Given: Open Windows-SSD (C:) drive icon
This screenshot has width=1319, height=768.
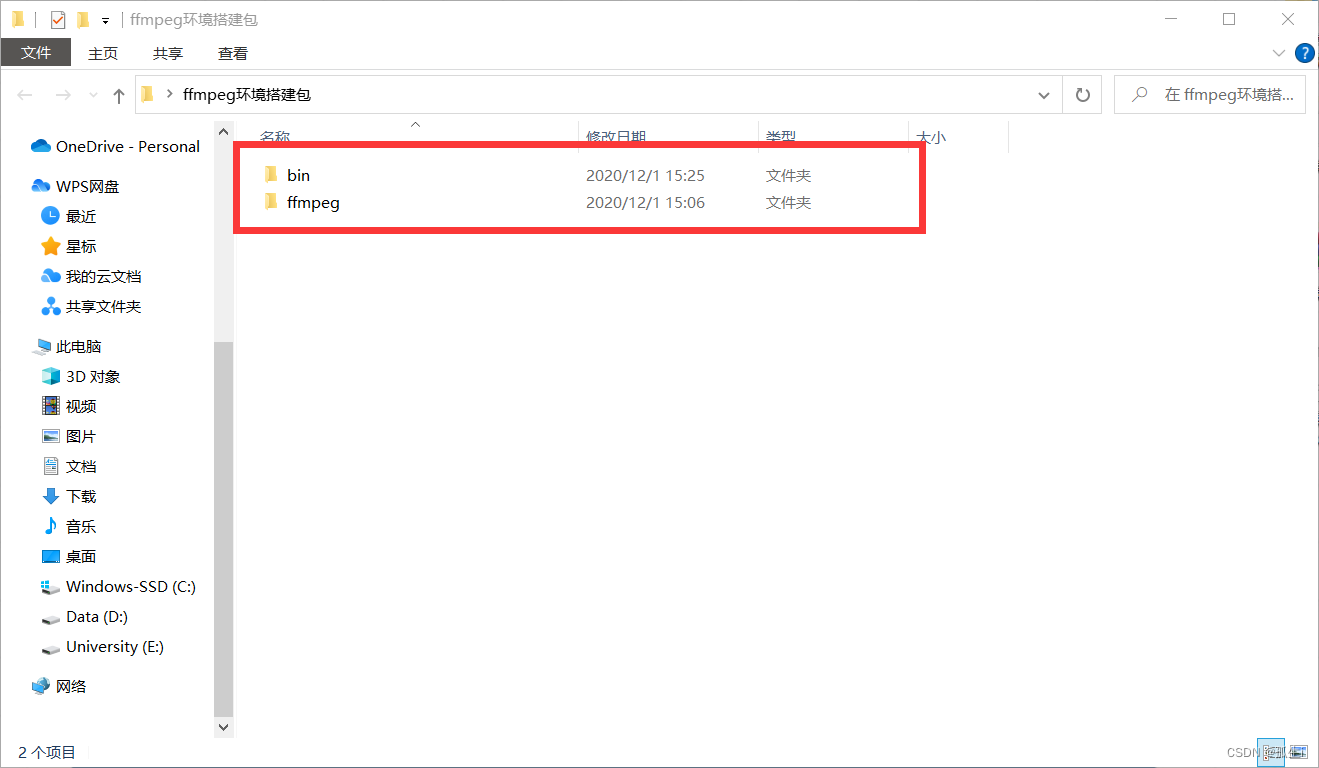Looking at the screenshot, I should 51,587.
